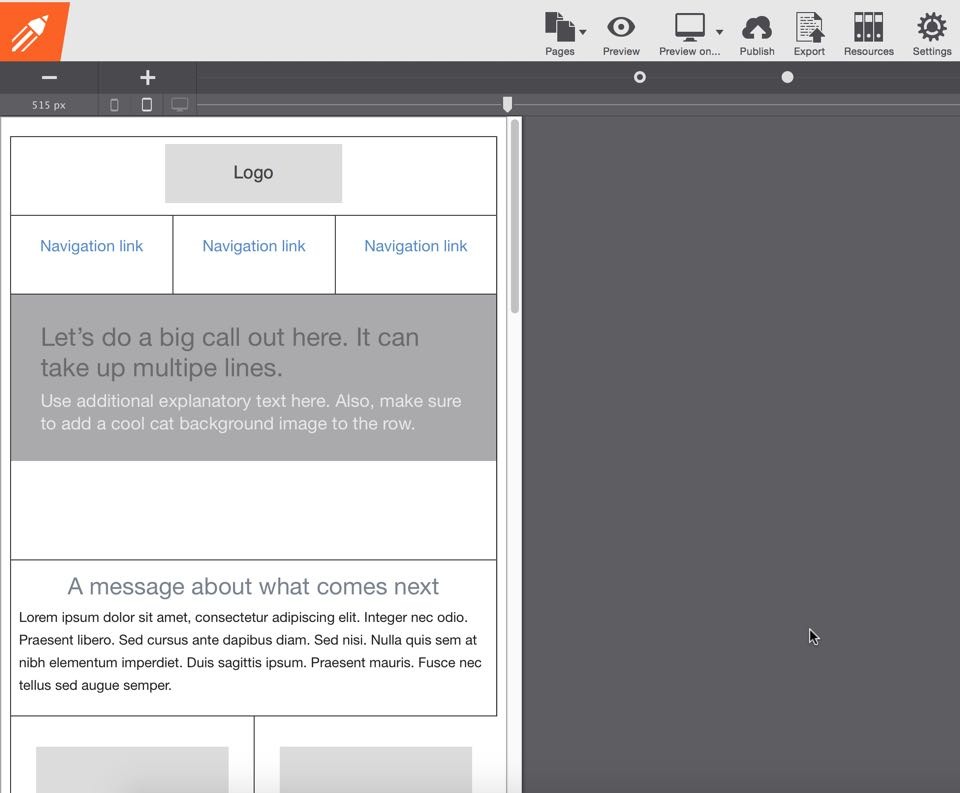The height and width of the screenshot is (793, 960).
Task: Open the Preview on... monitor icon
Action: [x=689, y=28]
